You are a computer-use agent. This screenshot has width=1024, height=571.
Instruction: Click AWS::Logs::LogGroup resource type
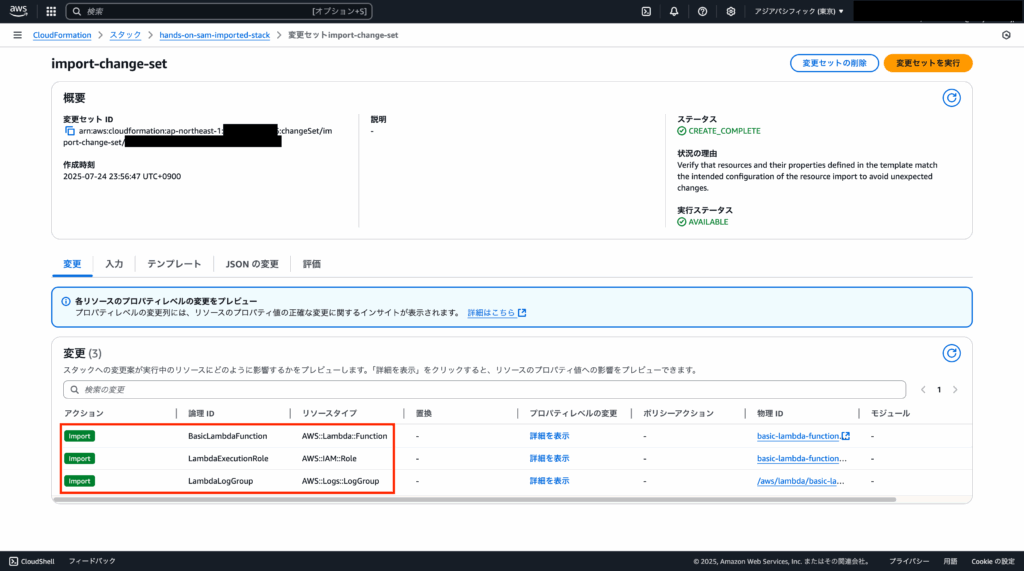340,481
